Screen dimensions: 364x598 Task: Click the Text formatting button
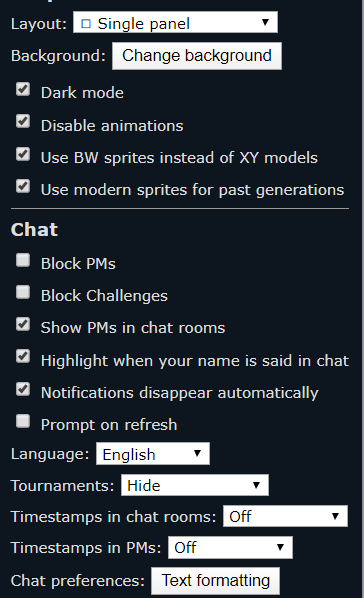point(216,581)
